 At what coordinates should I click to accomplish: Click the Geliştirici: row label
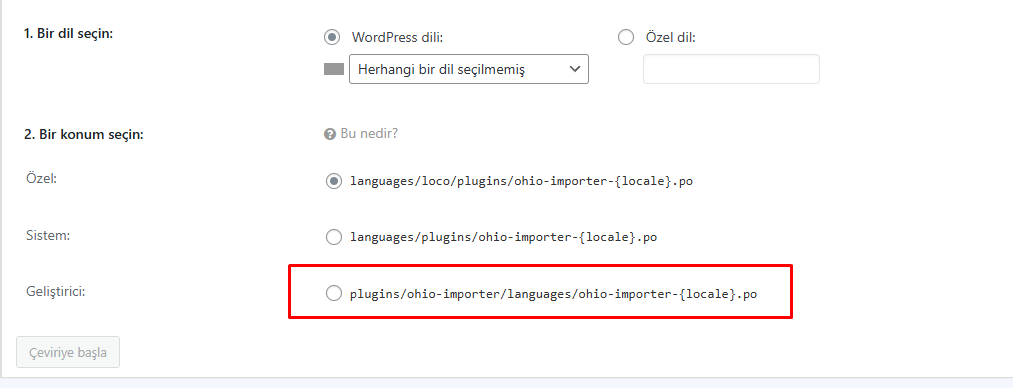(55, 291)
